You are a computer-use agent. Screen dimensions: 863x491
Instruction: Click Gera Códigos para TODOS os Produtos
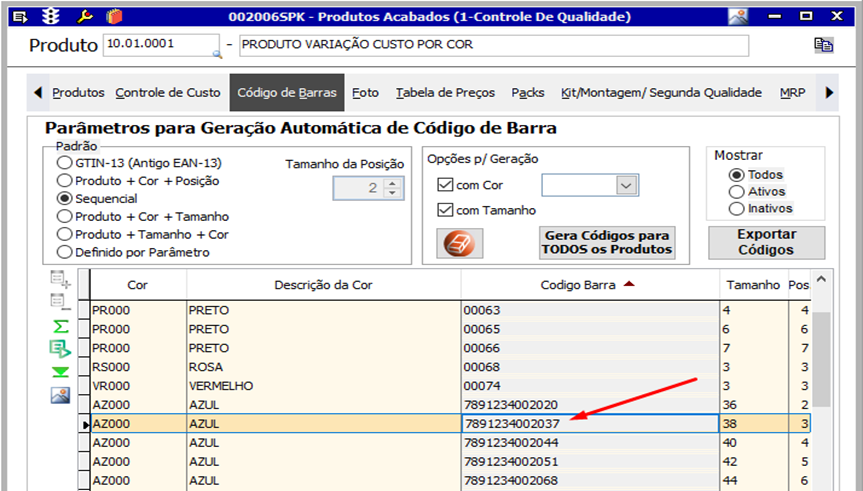pyautogui.click(x=607, y=243)
